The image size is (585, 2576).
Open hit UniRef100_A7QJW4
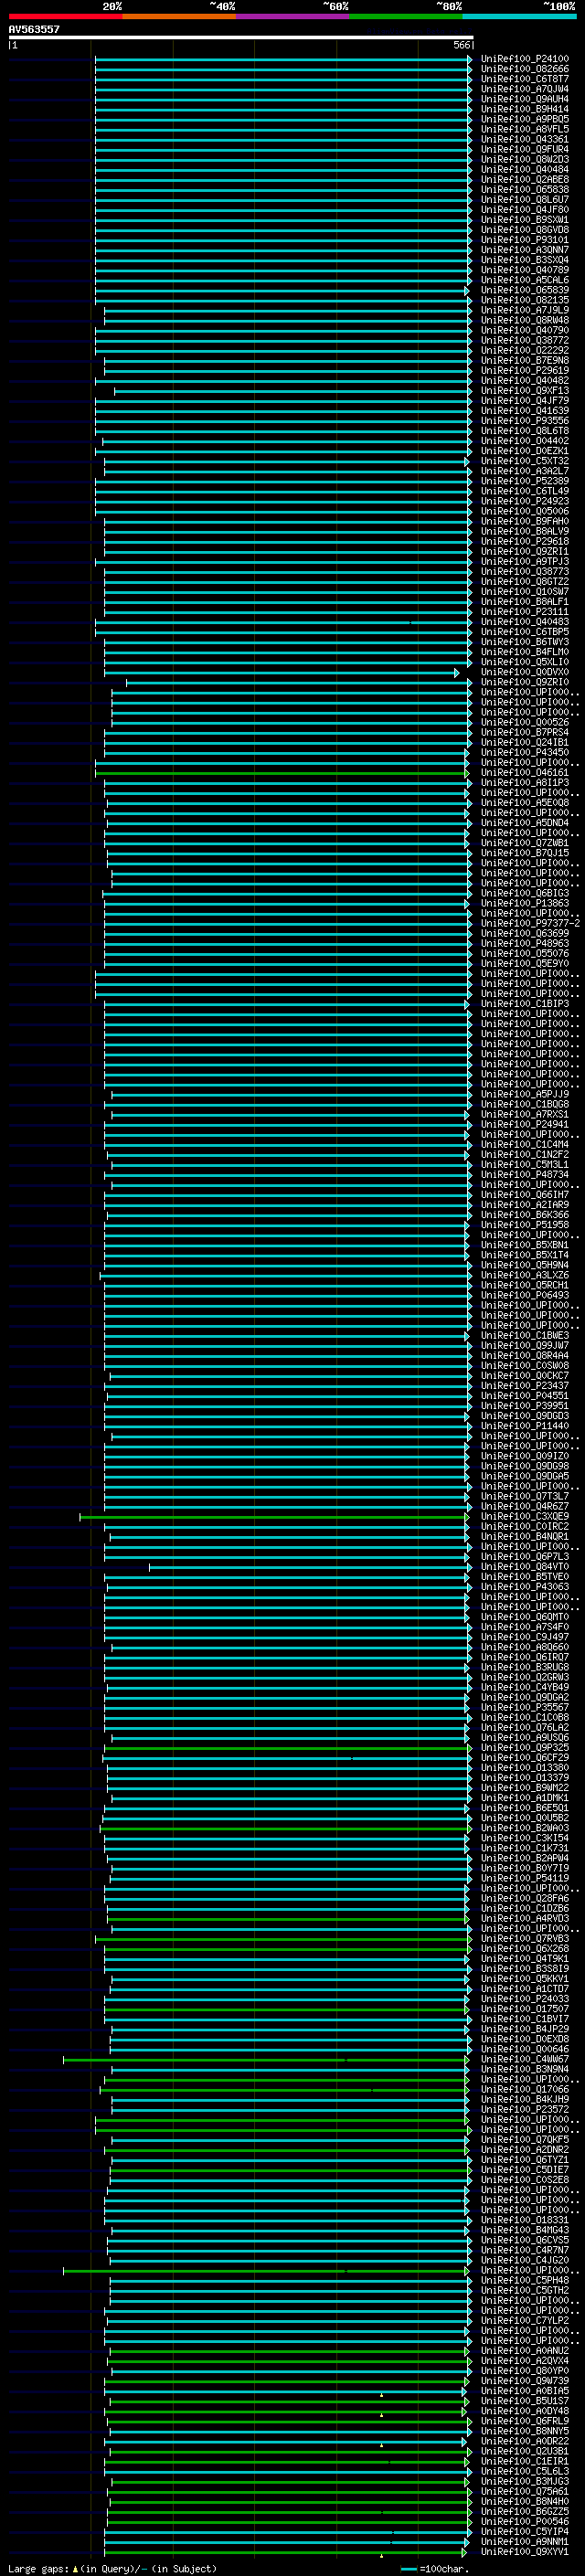[525, 89]
